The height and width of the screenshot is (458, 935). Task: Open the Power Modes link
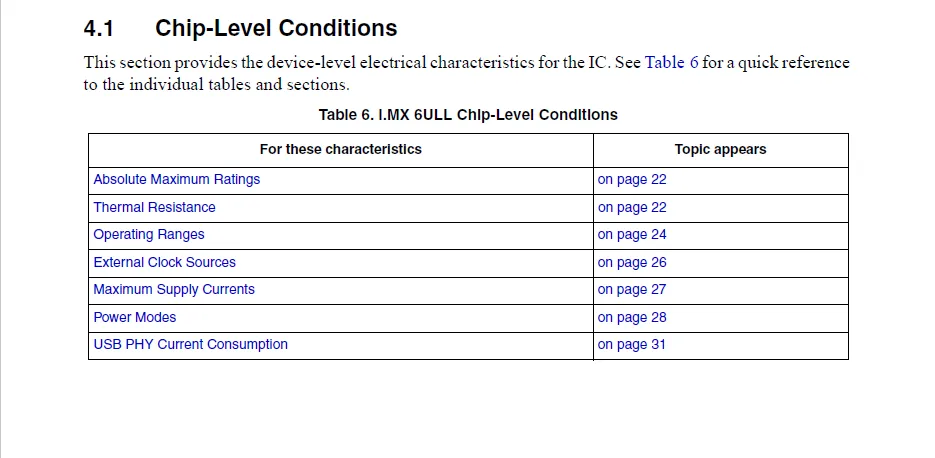click(135, 317)
